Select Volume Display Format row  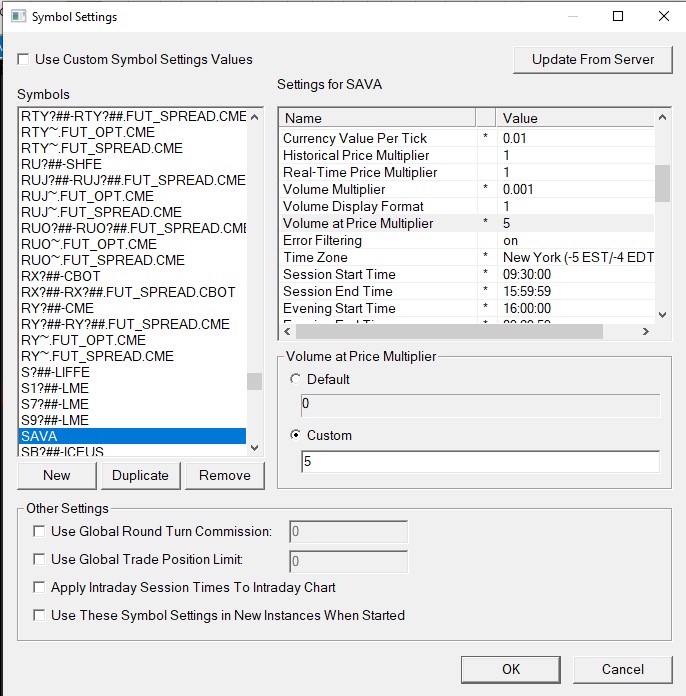467,206
